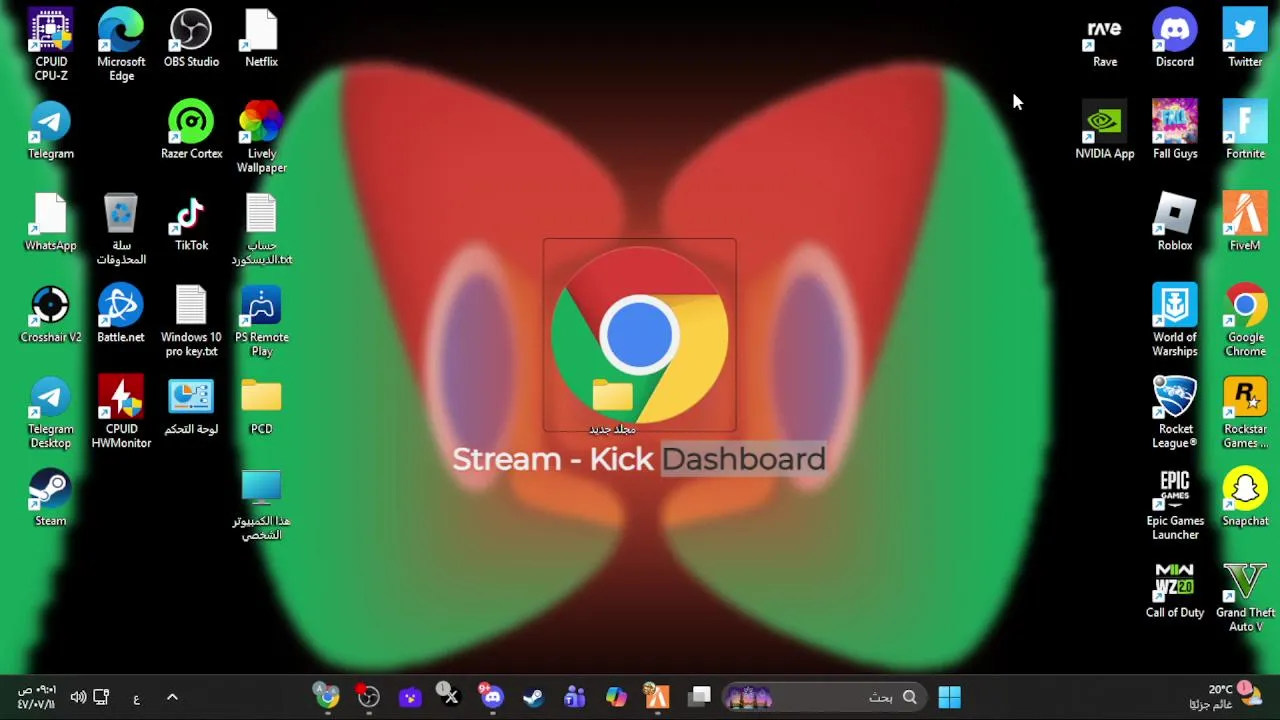Image resolution: width=1280 pixels, height=720 pixels.
Task: Open the taskbar clock and date
Action: click(37, 697)
